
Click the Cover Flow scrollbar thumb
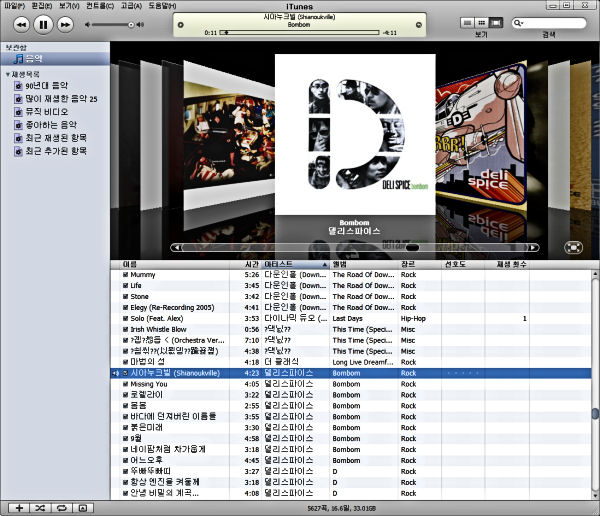[x=412, y=248]
